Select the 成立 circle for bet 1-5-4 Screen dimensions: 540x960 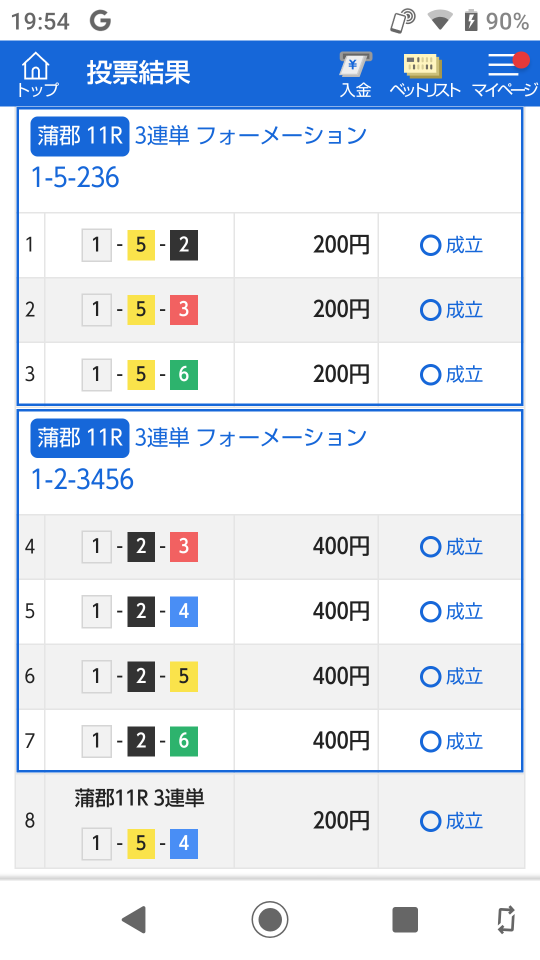(x=430, y=821)
